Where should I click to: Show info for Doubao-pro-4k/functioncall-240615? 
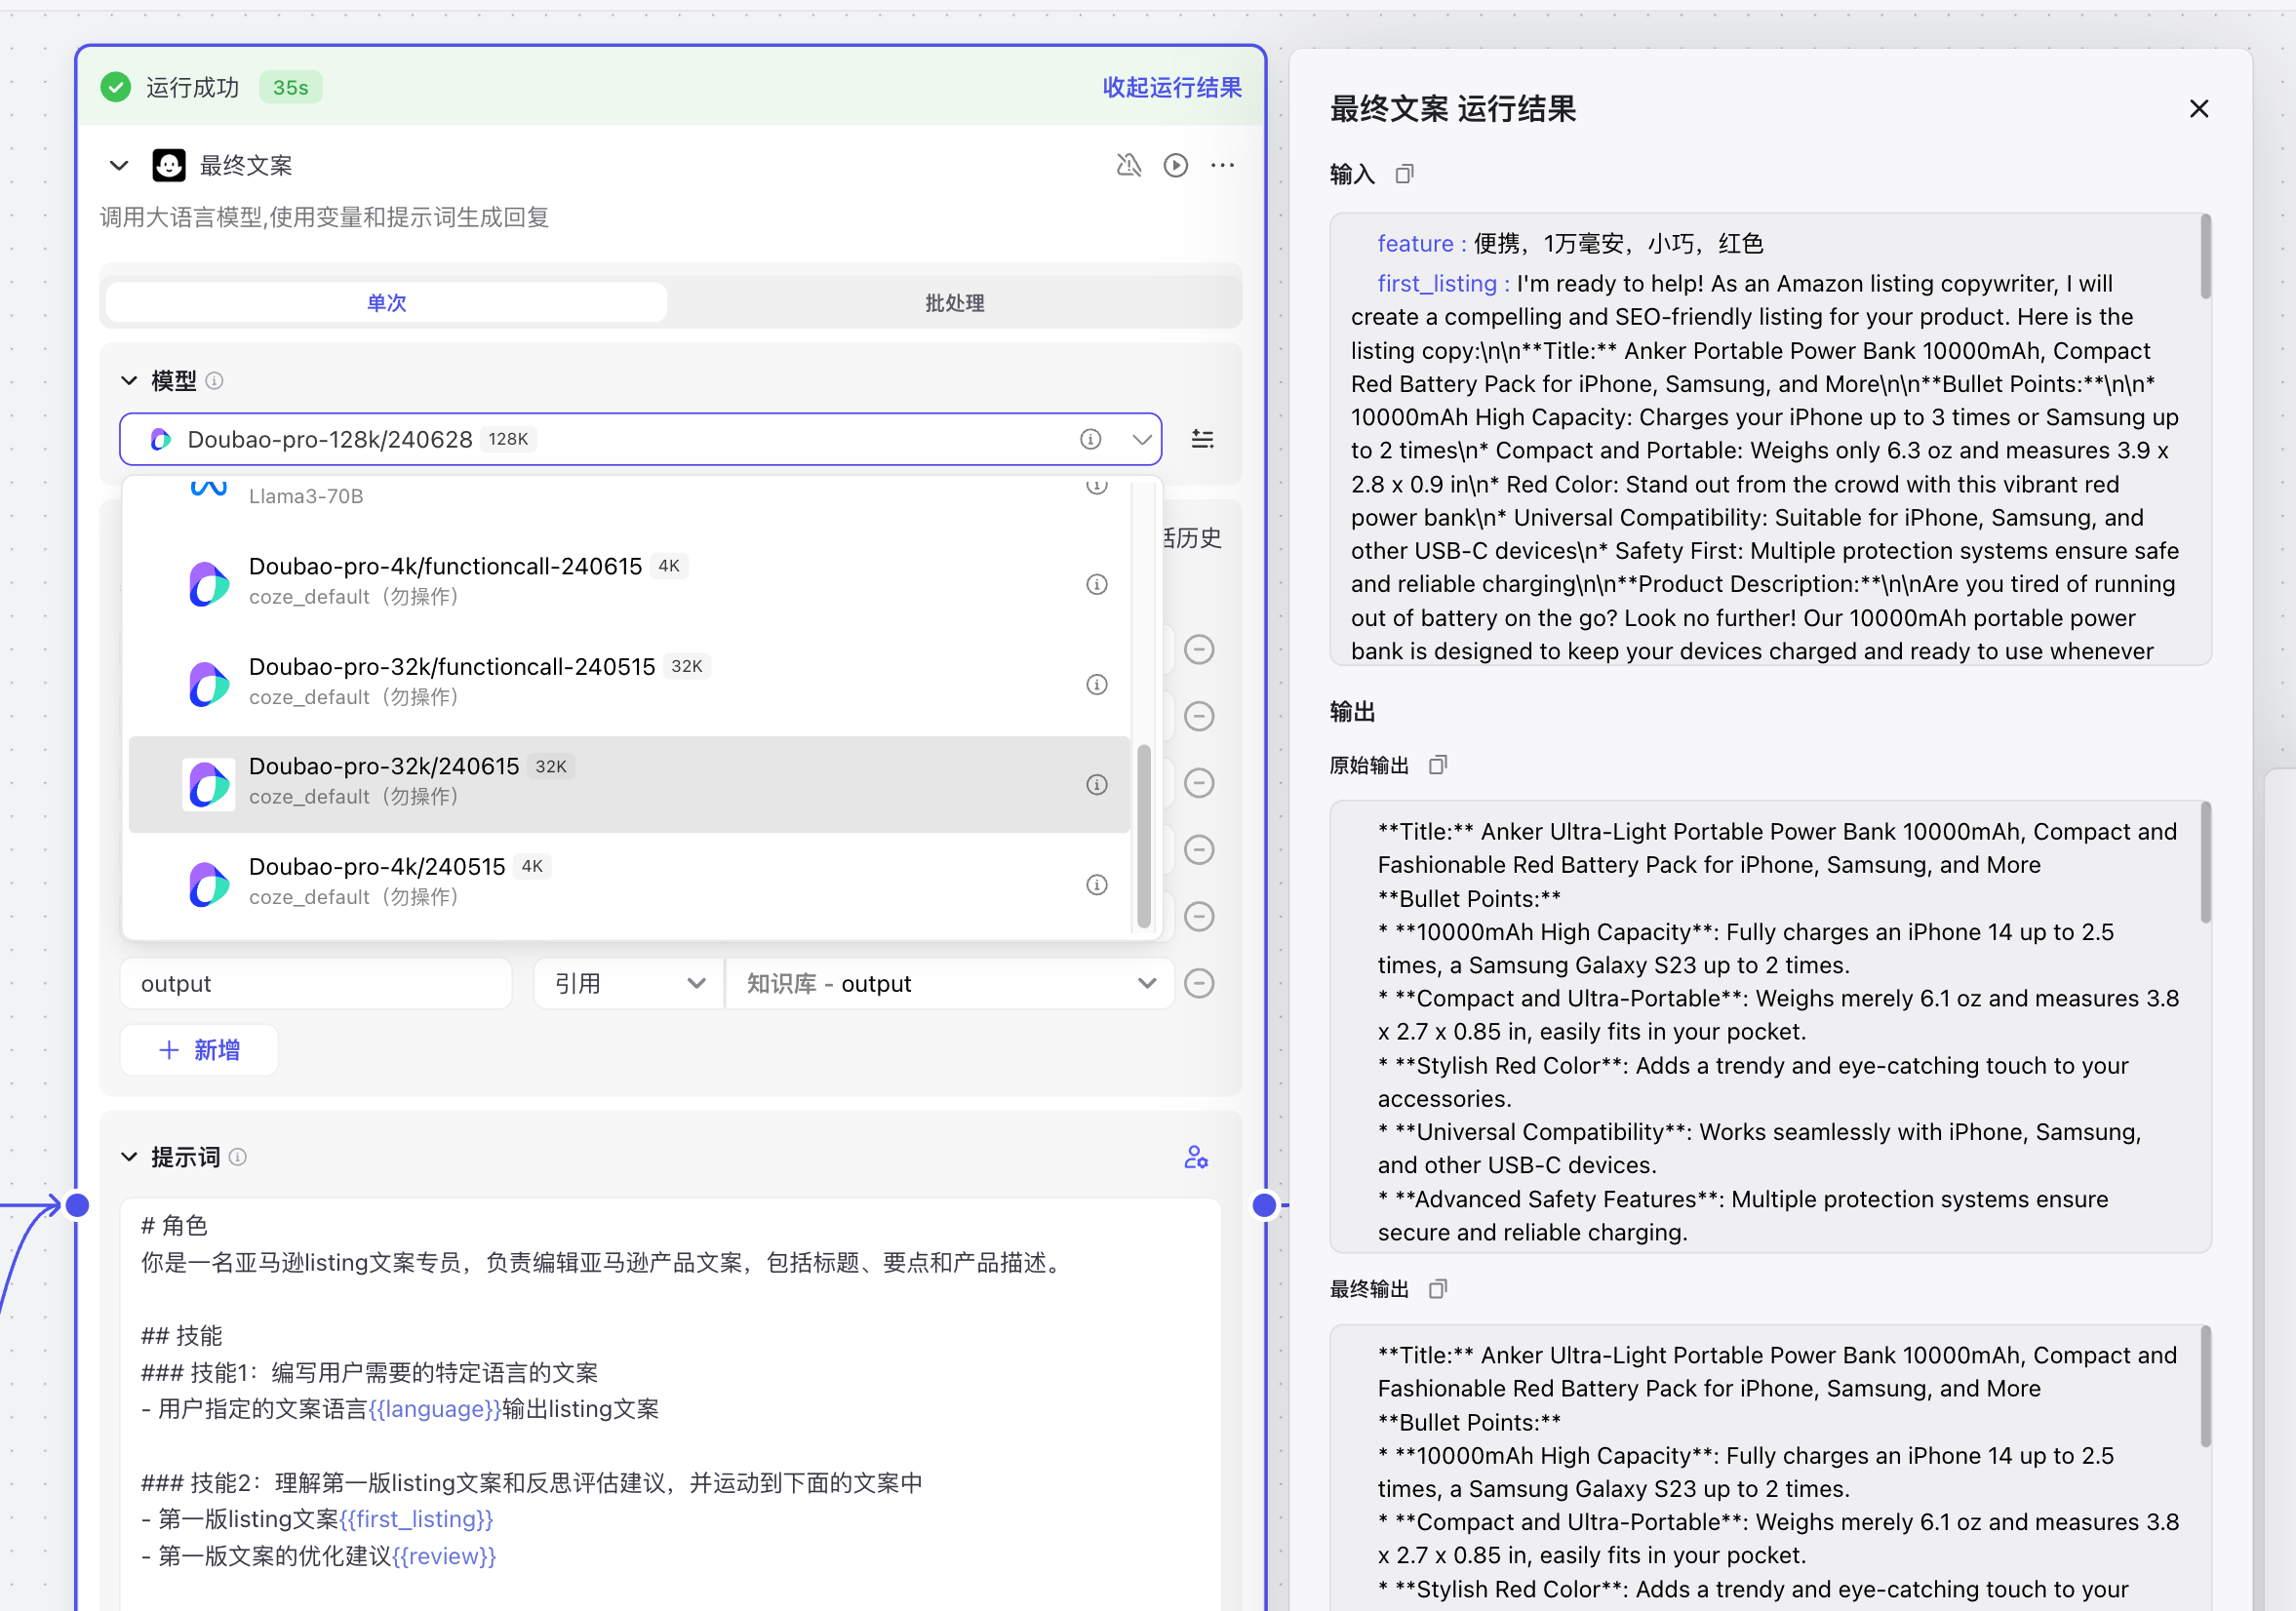point(1097,584)
